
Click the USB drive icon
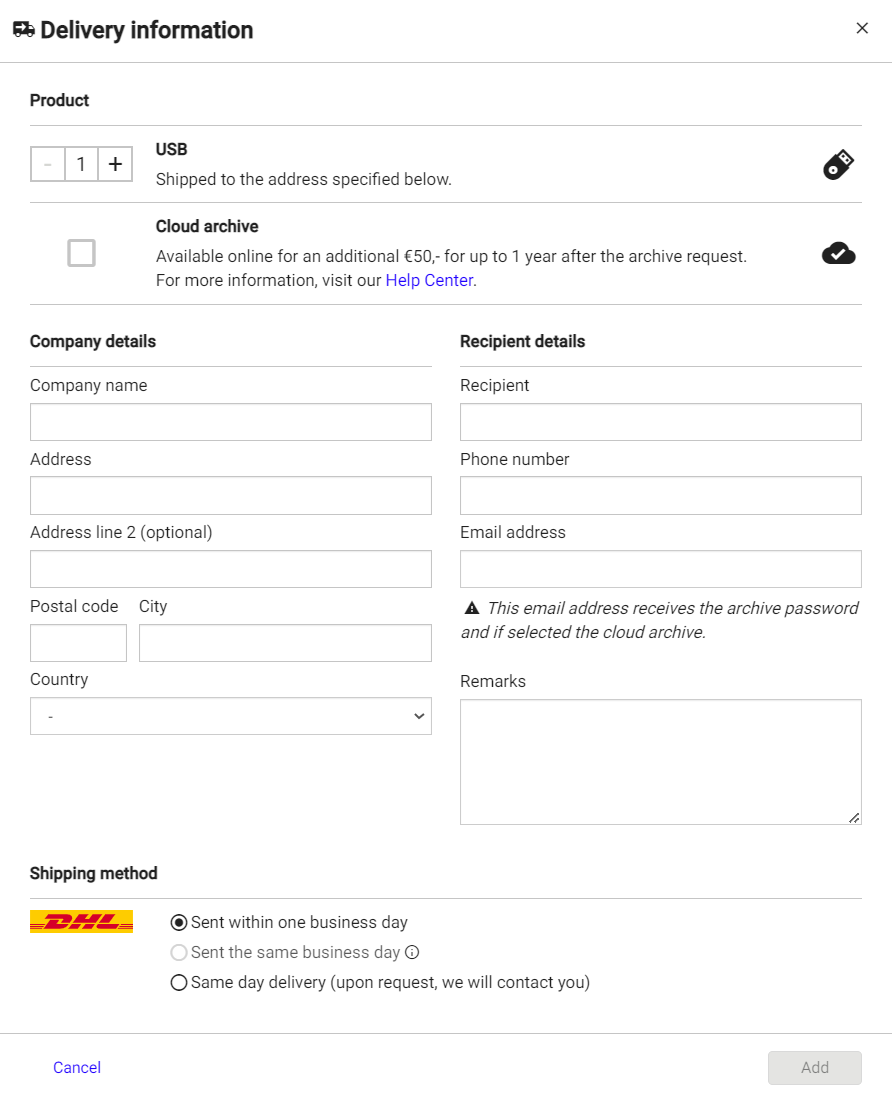tap(838, 165)
